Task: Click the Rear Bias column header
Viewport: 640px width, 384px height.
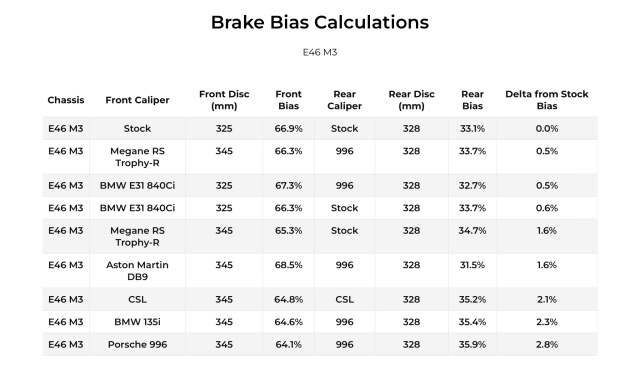Action: coord(472,100)
